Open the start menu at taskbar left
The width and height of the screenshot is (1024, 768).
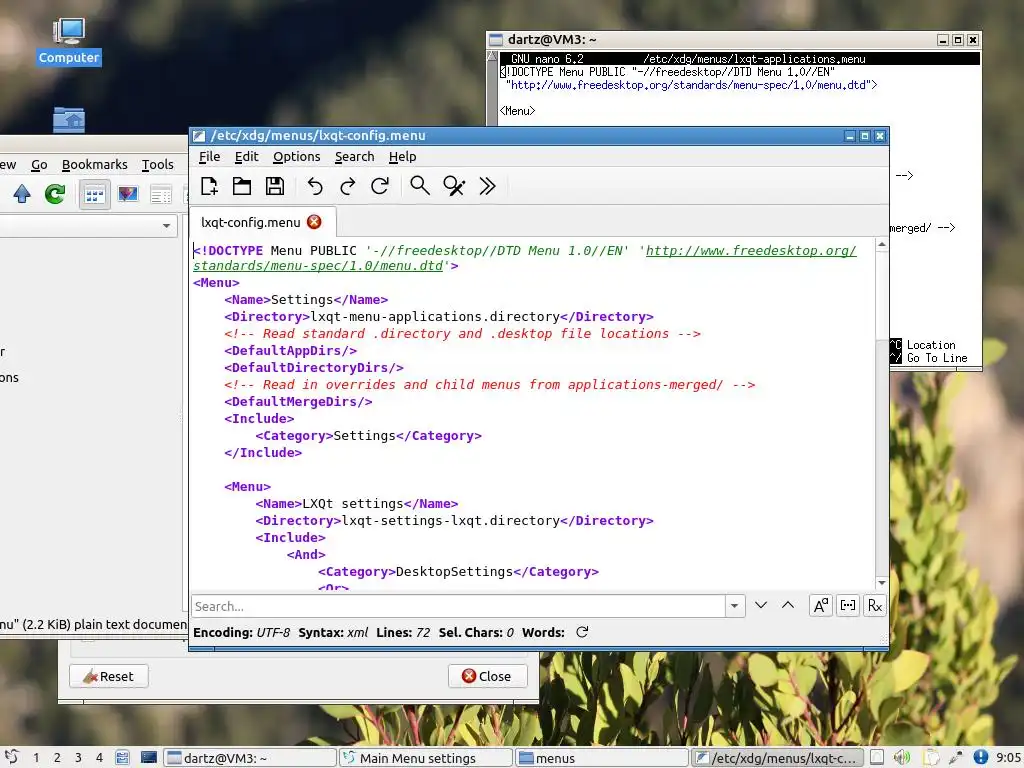click(x=12, y=758)
